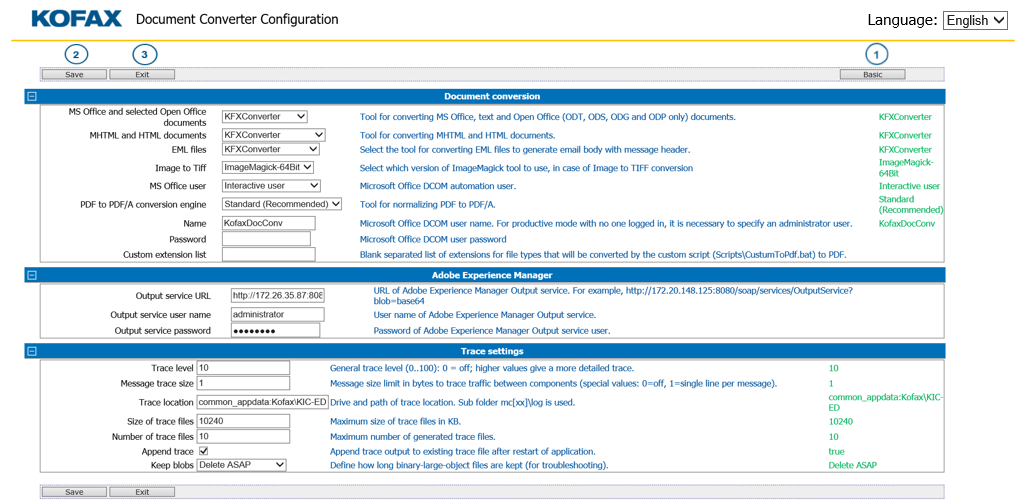Open the Keep blobs dropdown
The width and height of the screenshot is (1025, 502).
(241, 465)
